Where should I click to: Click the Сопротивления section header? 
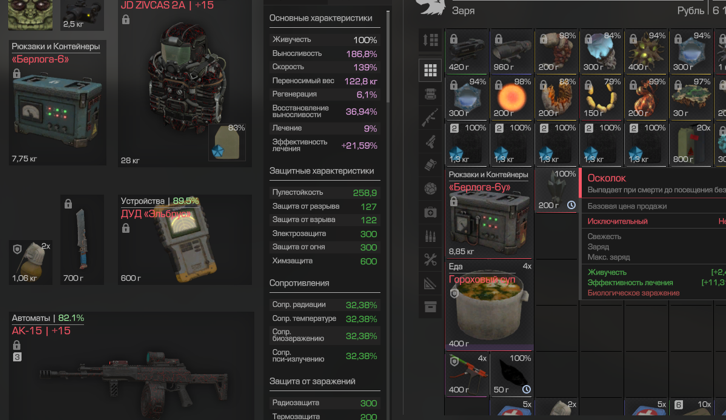point(299,283)
